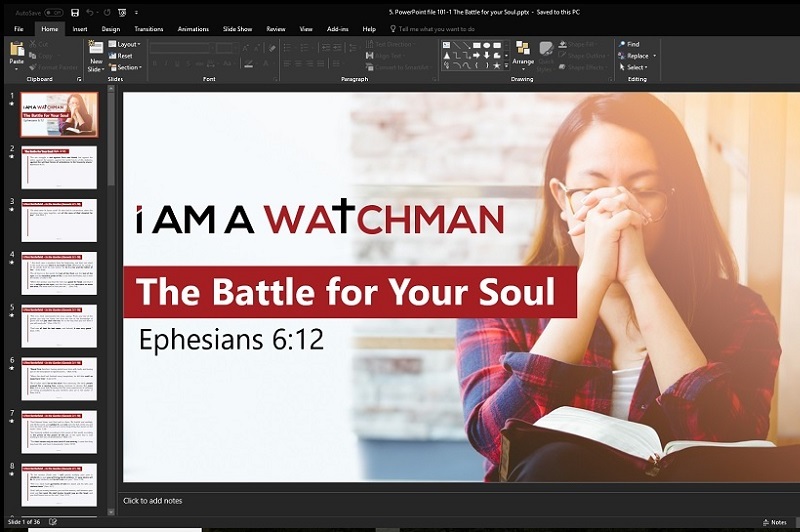Click the spell check icon in the status bar
Image resolution: width=800 pixels, height=532 pixels.
[x=53, y=522]
